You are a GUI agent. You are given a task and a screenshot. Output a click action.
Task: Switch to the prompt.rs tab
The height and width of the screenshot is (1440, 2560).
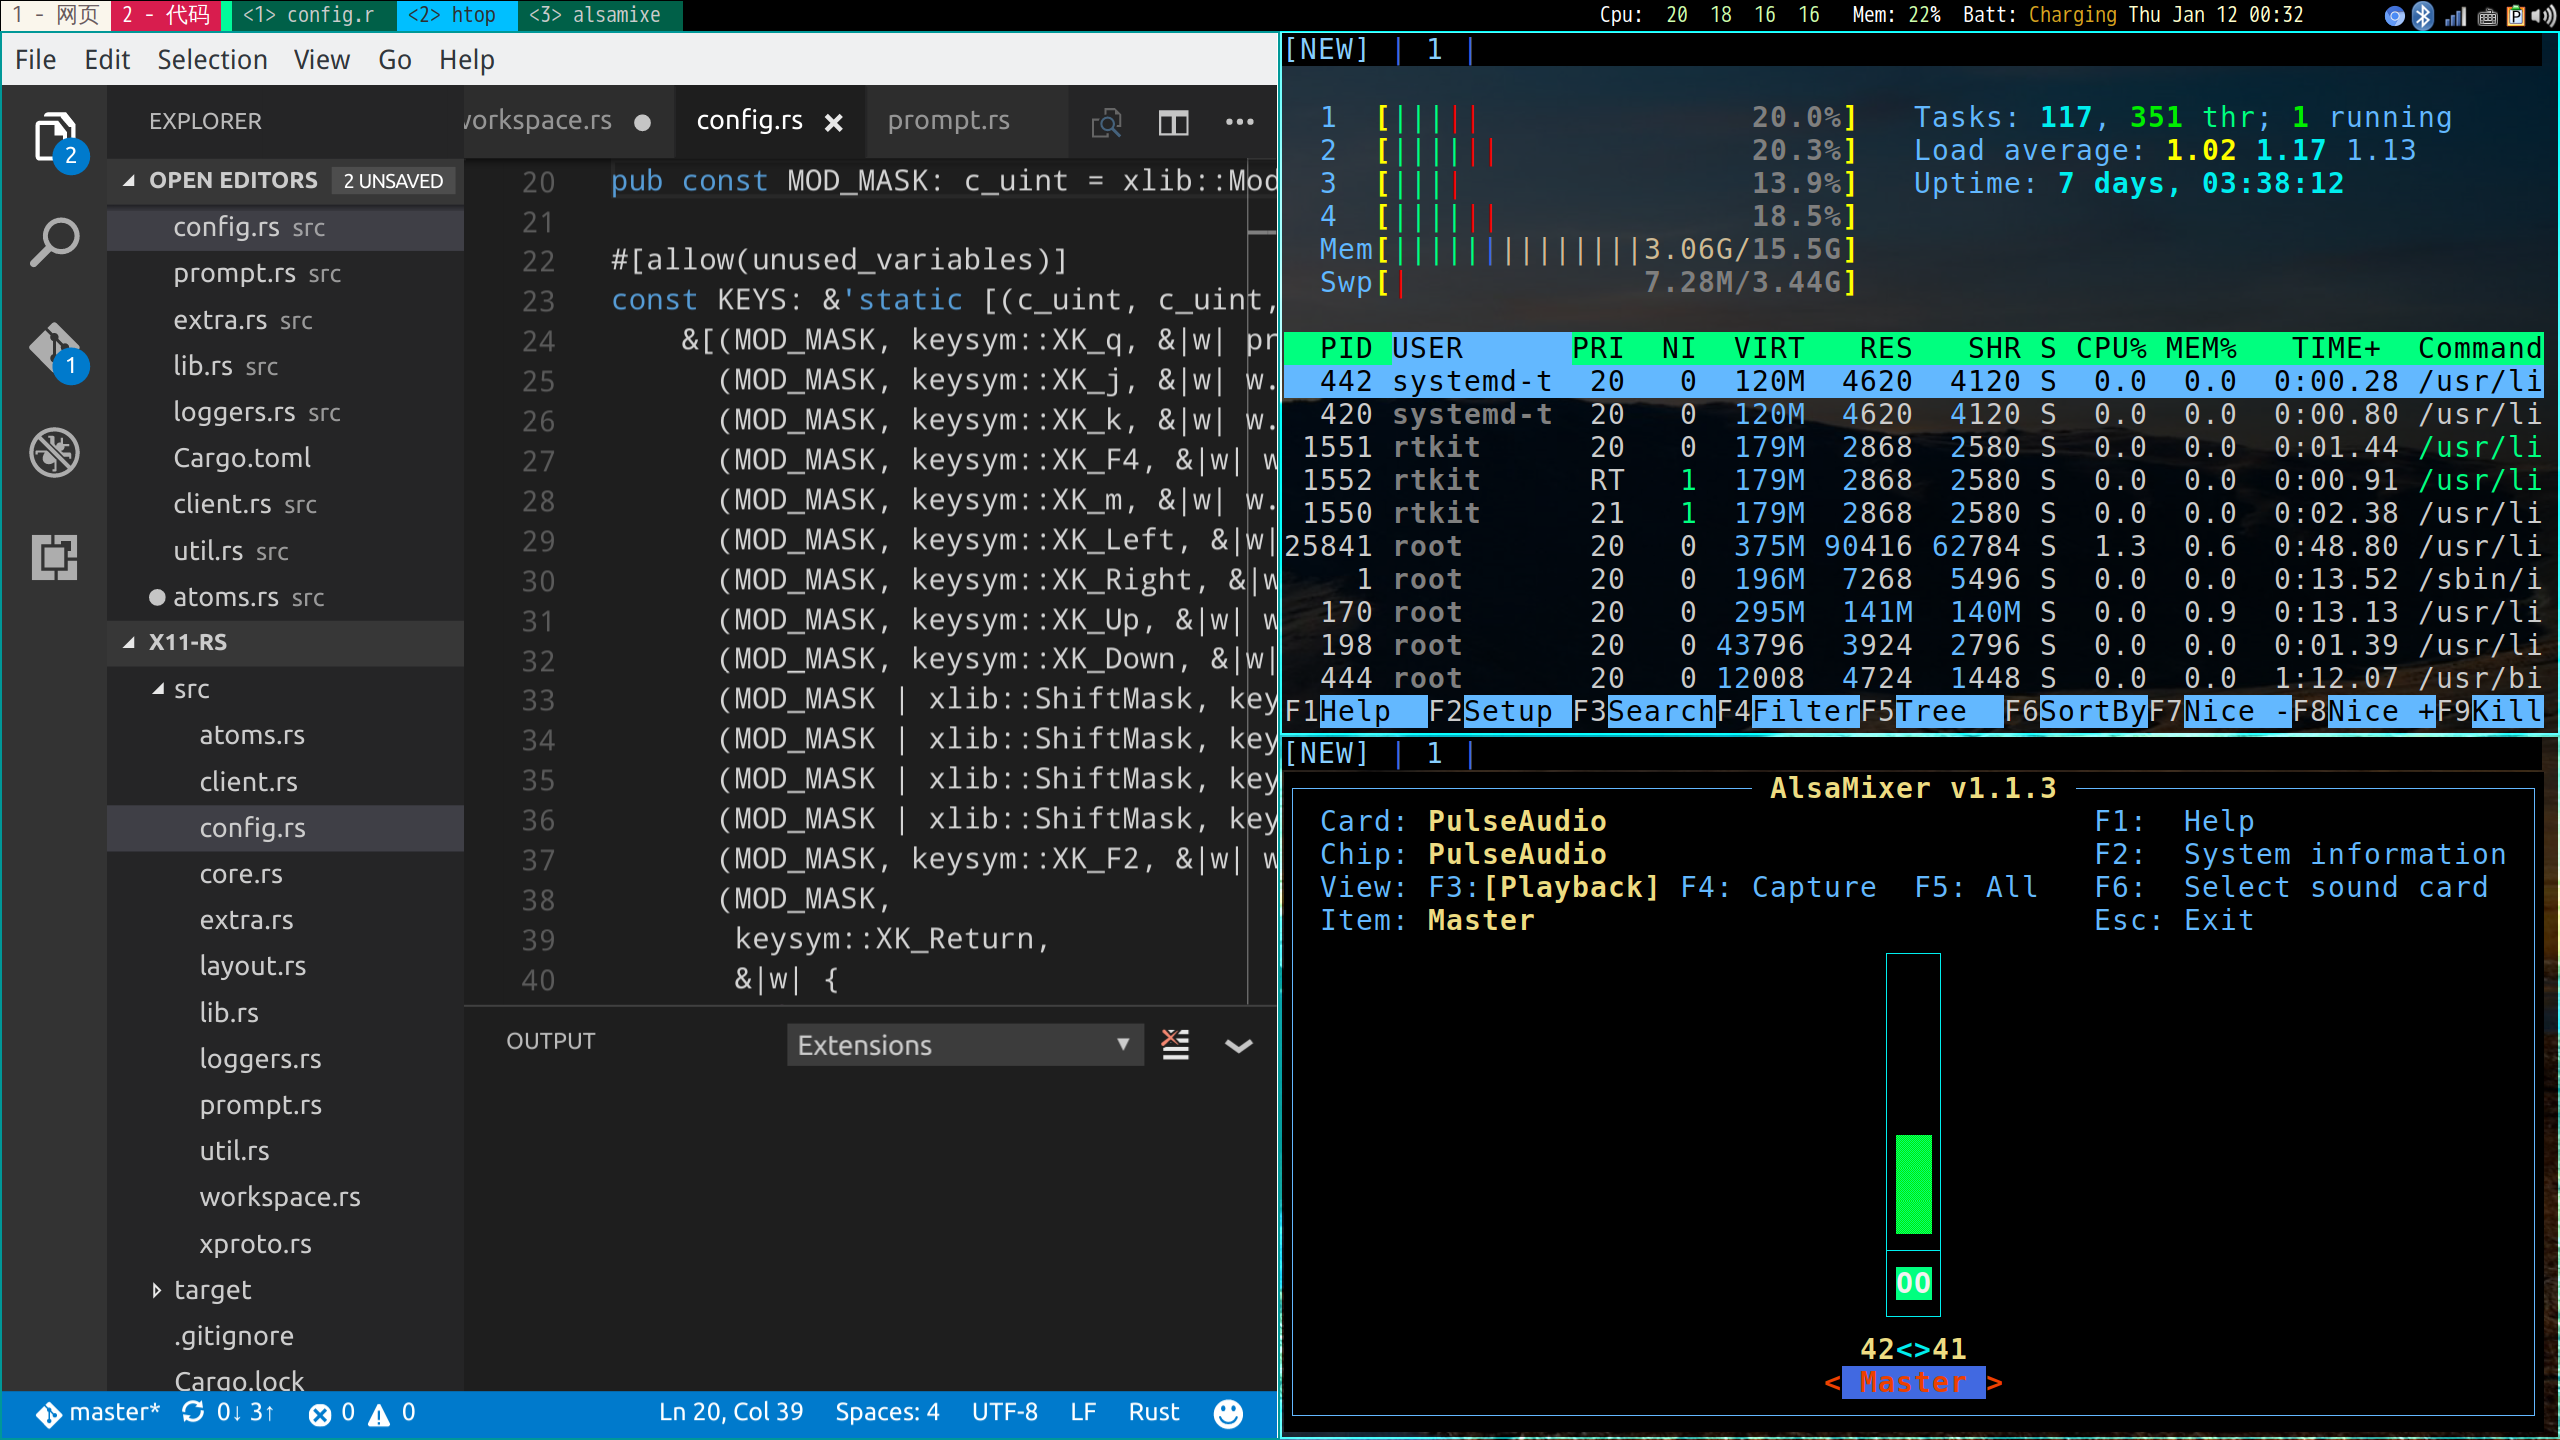tap(948, 121)
